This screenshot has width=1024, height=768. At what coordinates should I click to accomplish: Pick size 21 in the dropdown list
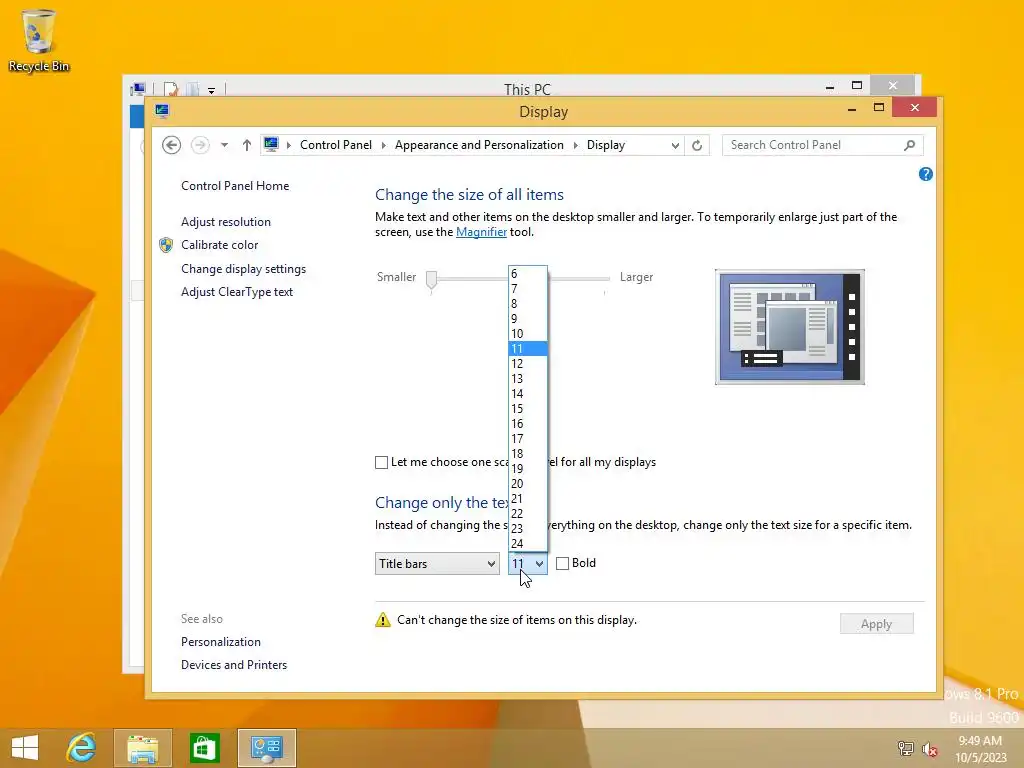click(x=528, y=500)
